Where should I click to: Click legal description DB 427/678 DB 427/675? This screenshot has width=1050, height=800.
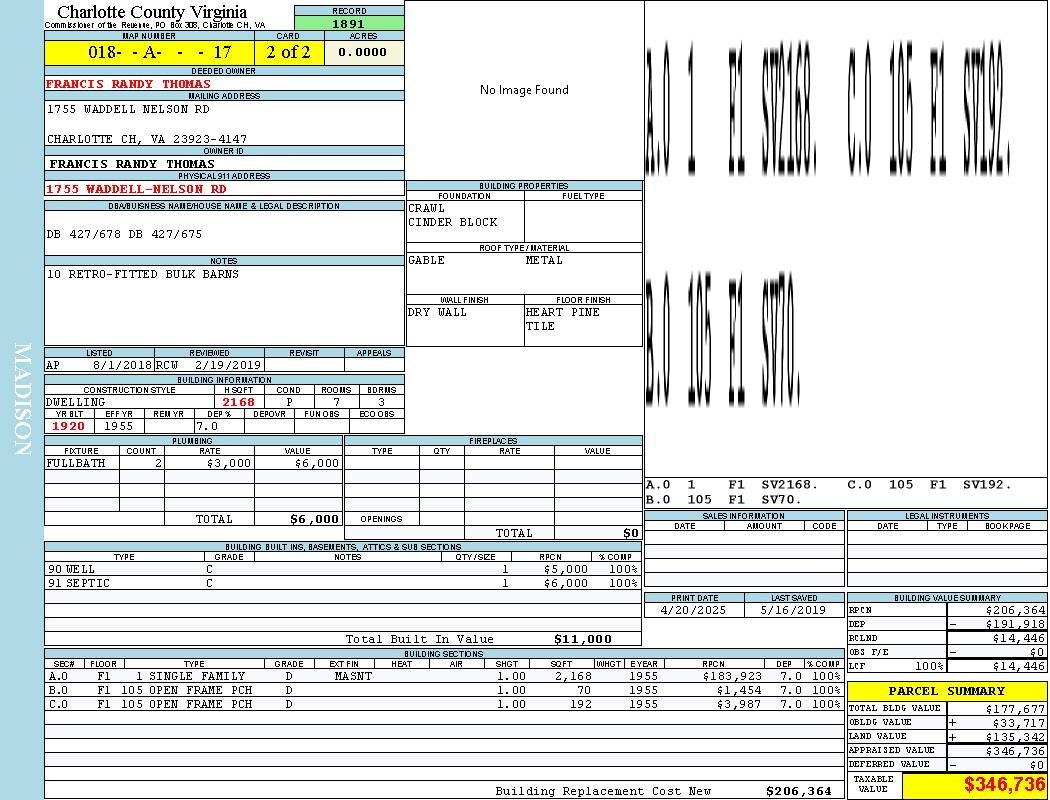coord(124,234)
